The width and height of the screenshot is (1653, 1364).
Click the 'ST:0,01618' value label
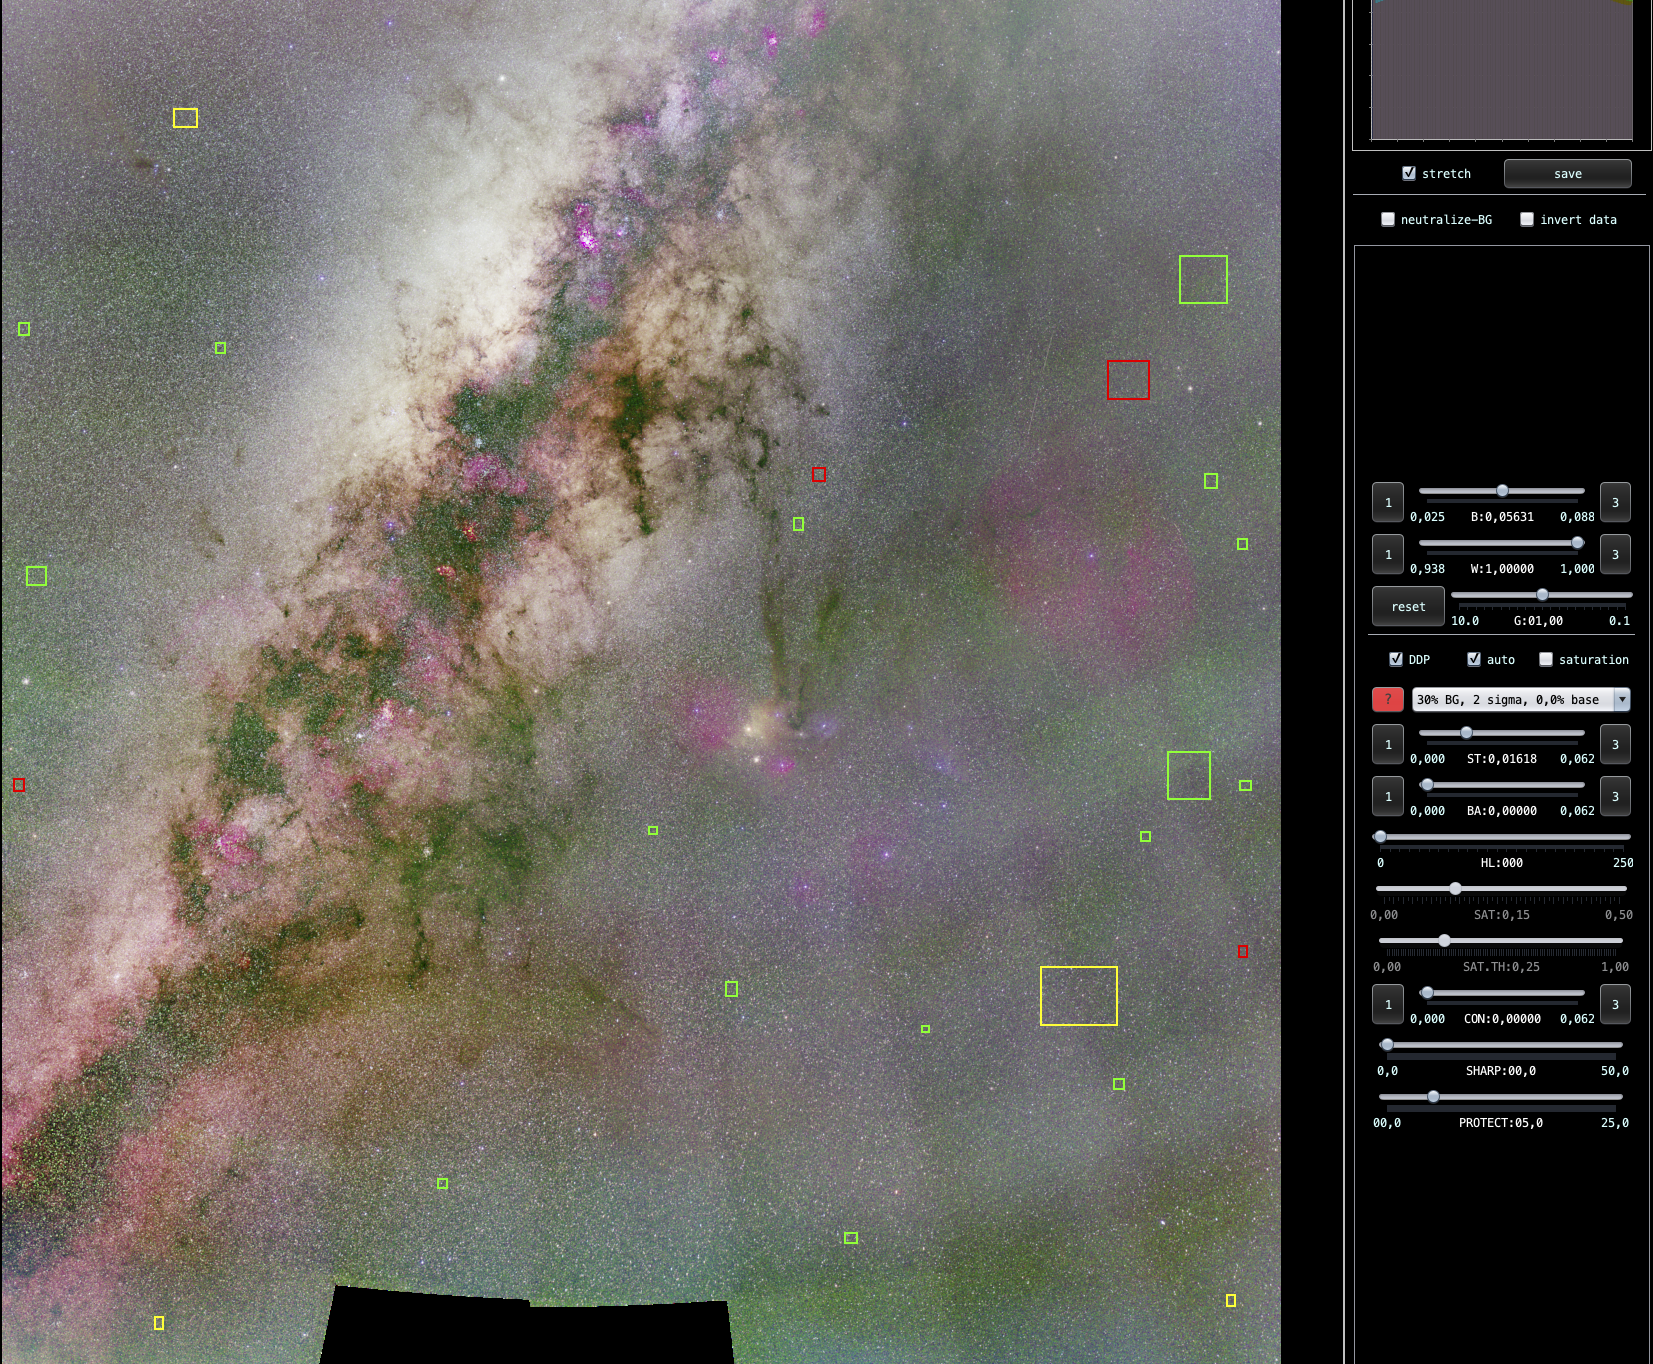[x=1502, y=759]
